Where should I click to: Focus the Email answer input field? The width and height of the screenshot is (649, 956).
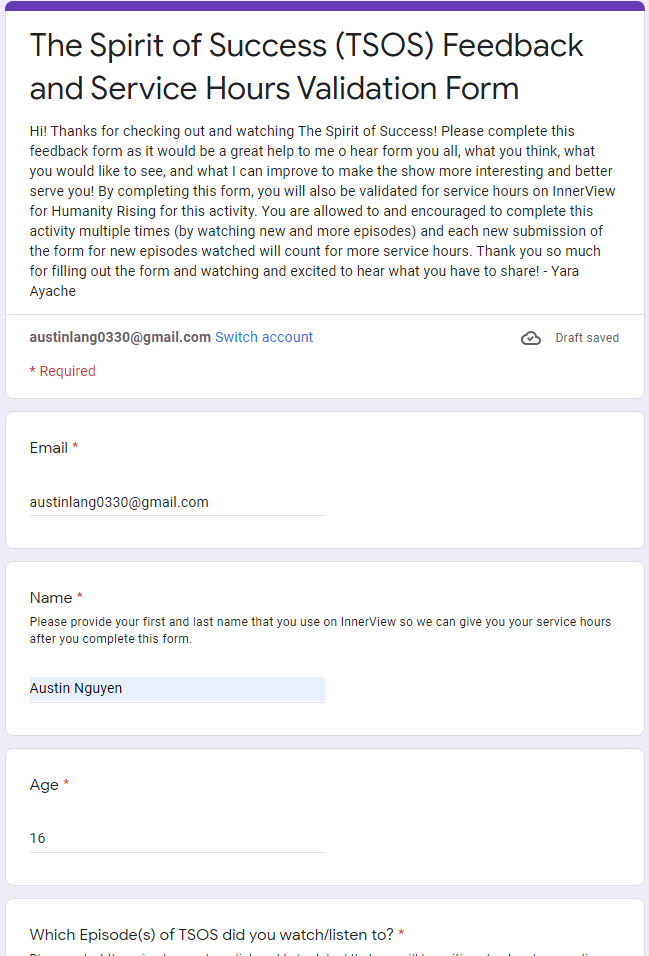pyautogui.click(x=177, y=502)
